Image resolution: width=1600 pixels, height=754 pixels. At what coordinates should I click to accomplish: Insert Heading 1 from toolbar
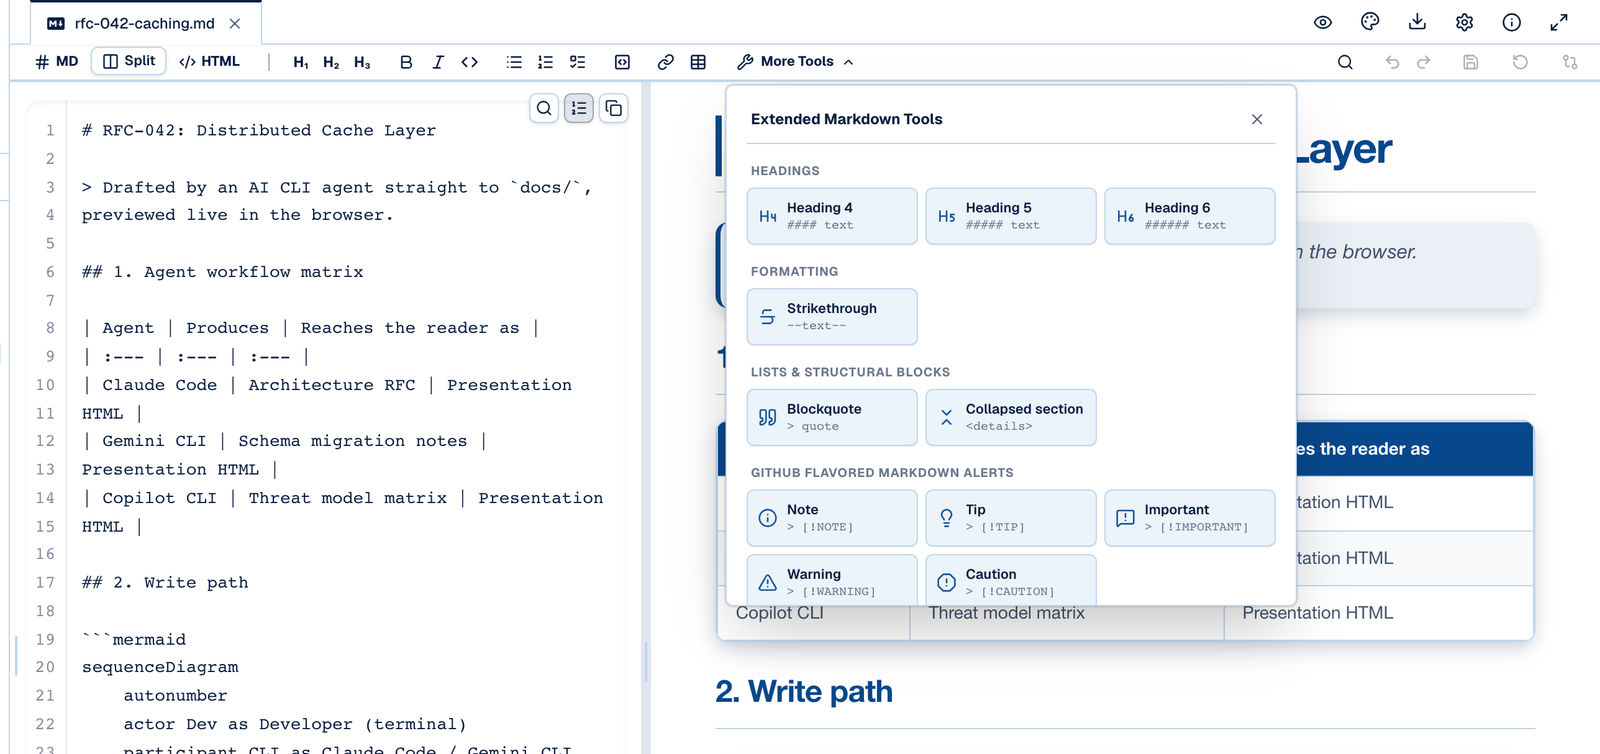click(x=301, y=62)
